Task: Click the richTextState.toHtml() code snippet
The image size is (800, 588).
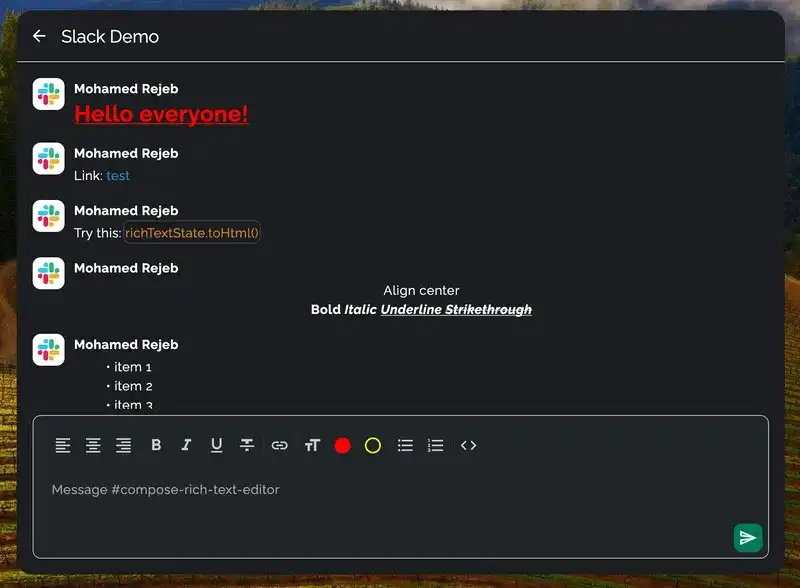Action: pos(192,232)
